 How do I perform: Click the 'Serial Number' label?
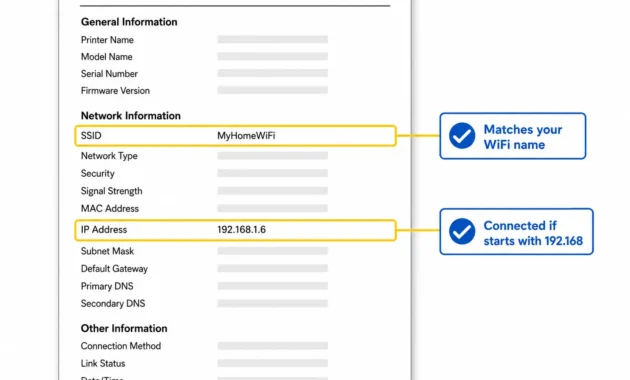tap(109, 74)
